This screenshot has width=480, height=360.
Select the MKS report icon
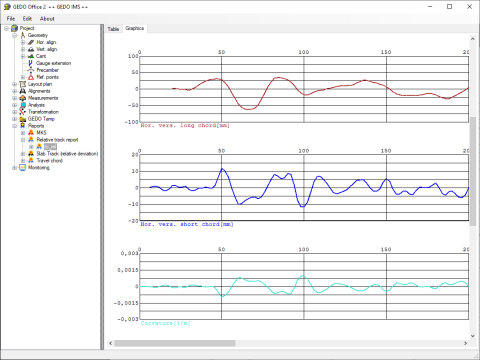pyautogui.click(x=31, y=133)
